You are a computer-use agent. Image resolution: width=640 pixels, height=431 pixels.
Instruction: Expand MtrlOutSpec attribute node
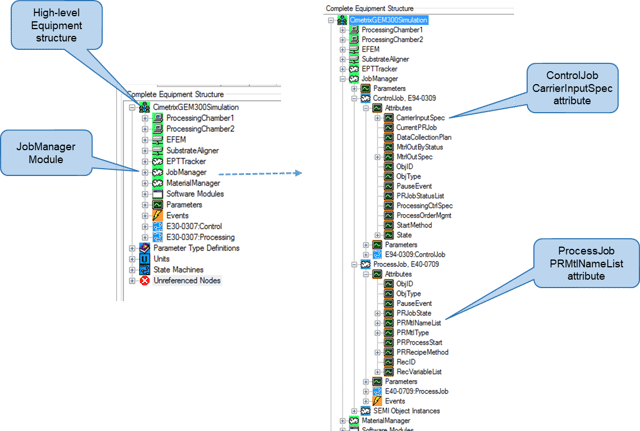[378, 157]
